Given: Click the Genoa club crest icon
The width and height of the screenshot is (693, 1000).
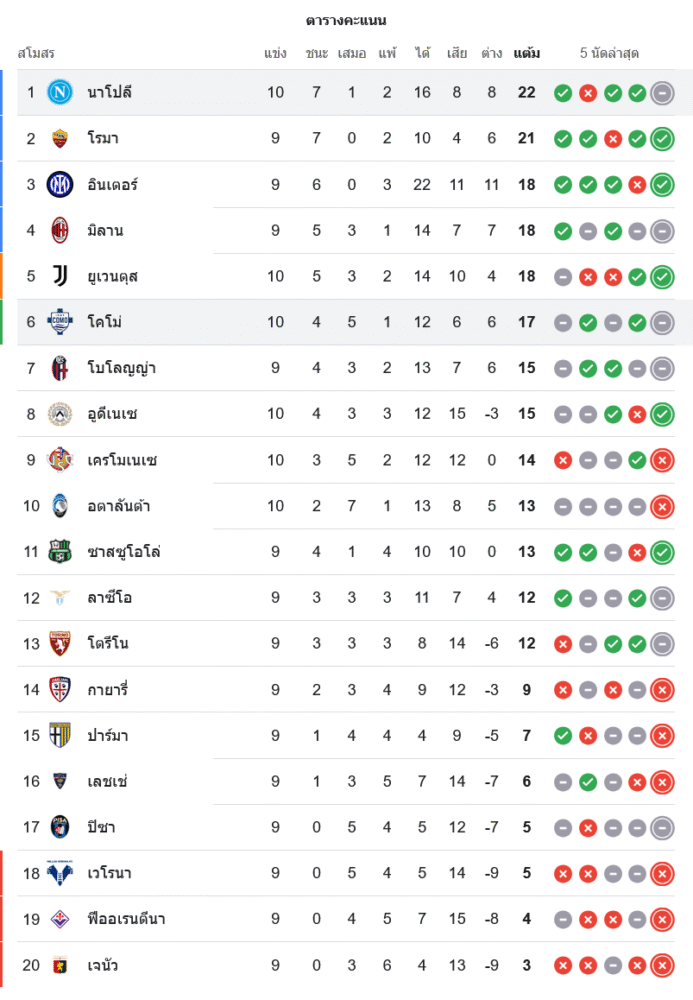Looking at the screenshot, I should [x=60, y=965].
